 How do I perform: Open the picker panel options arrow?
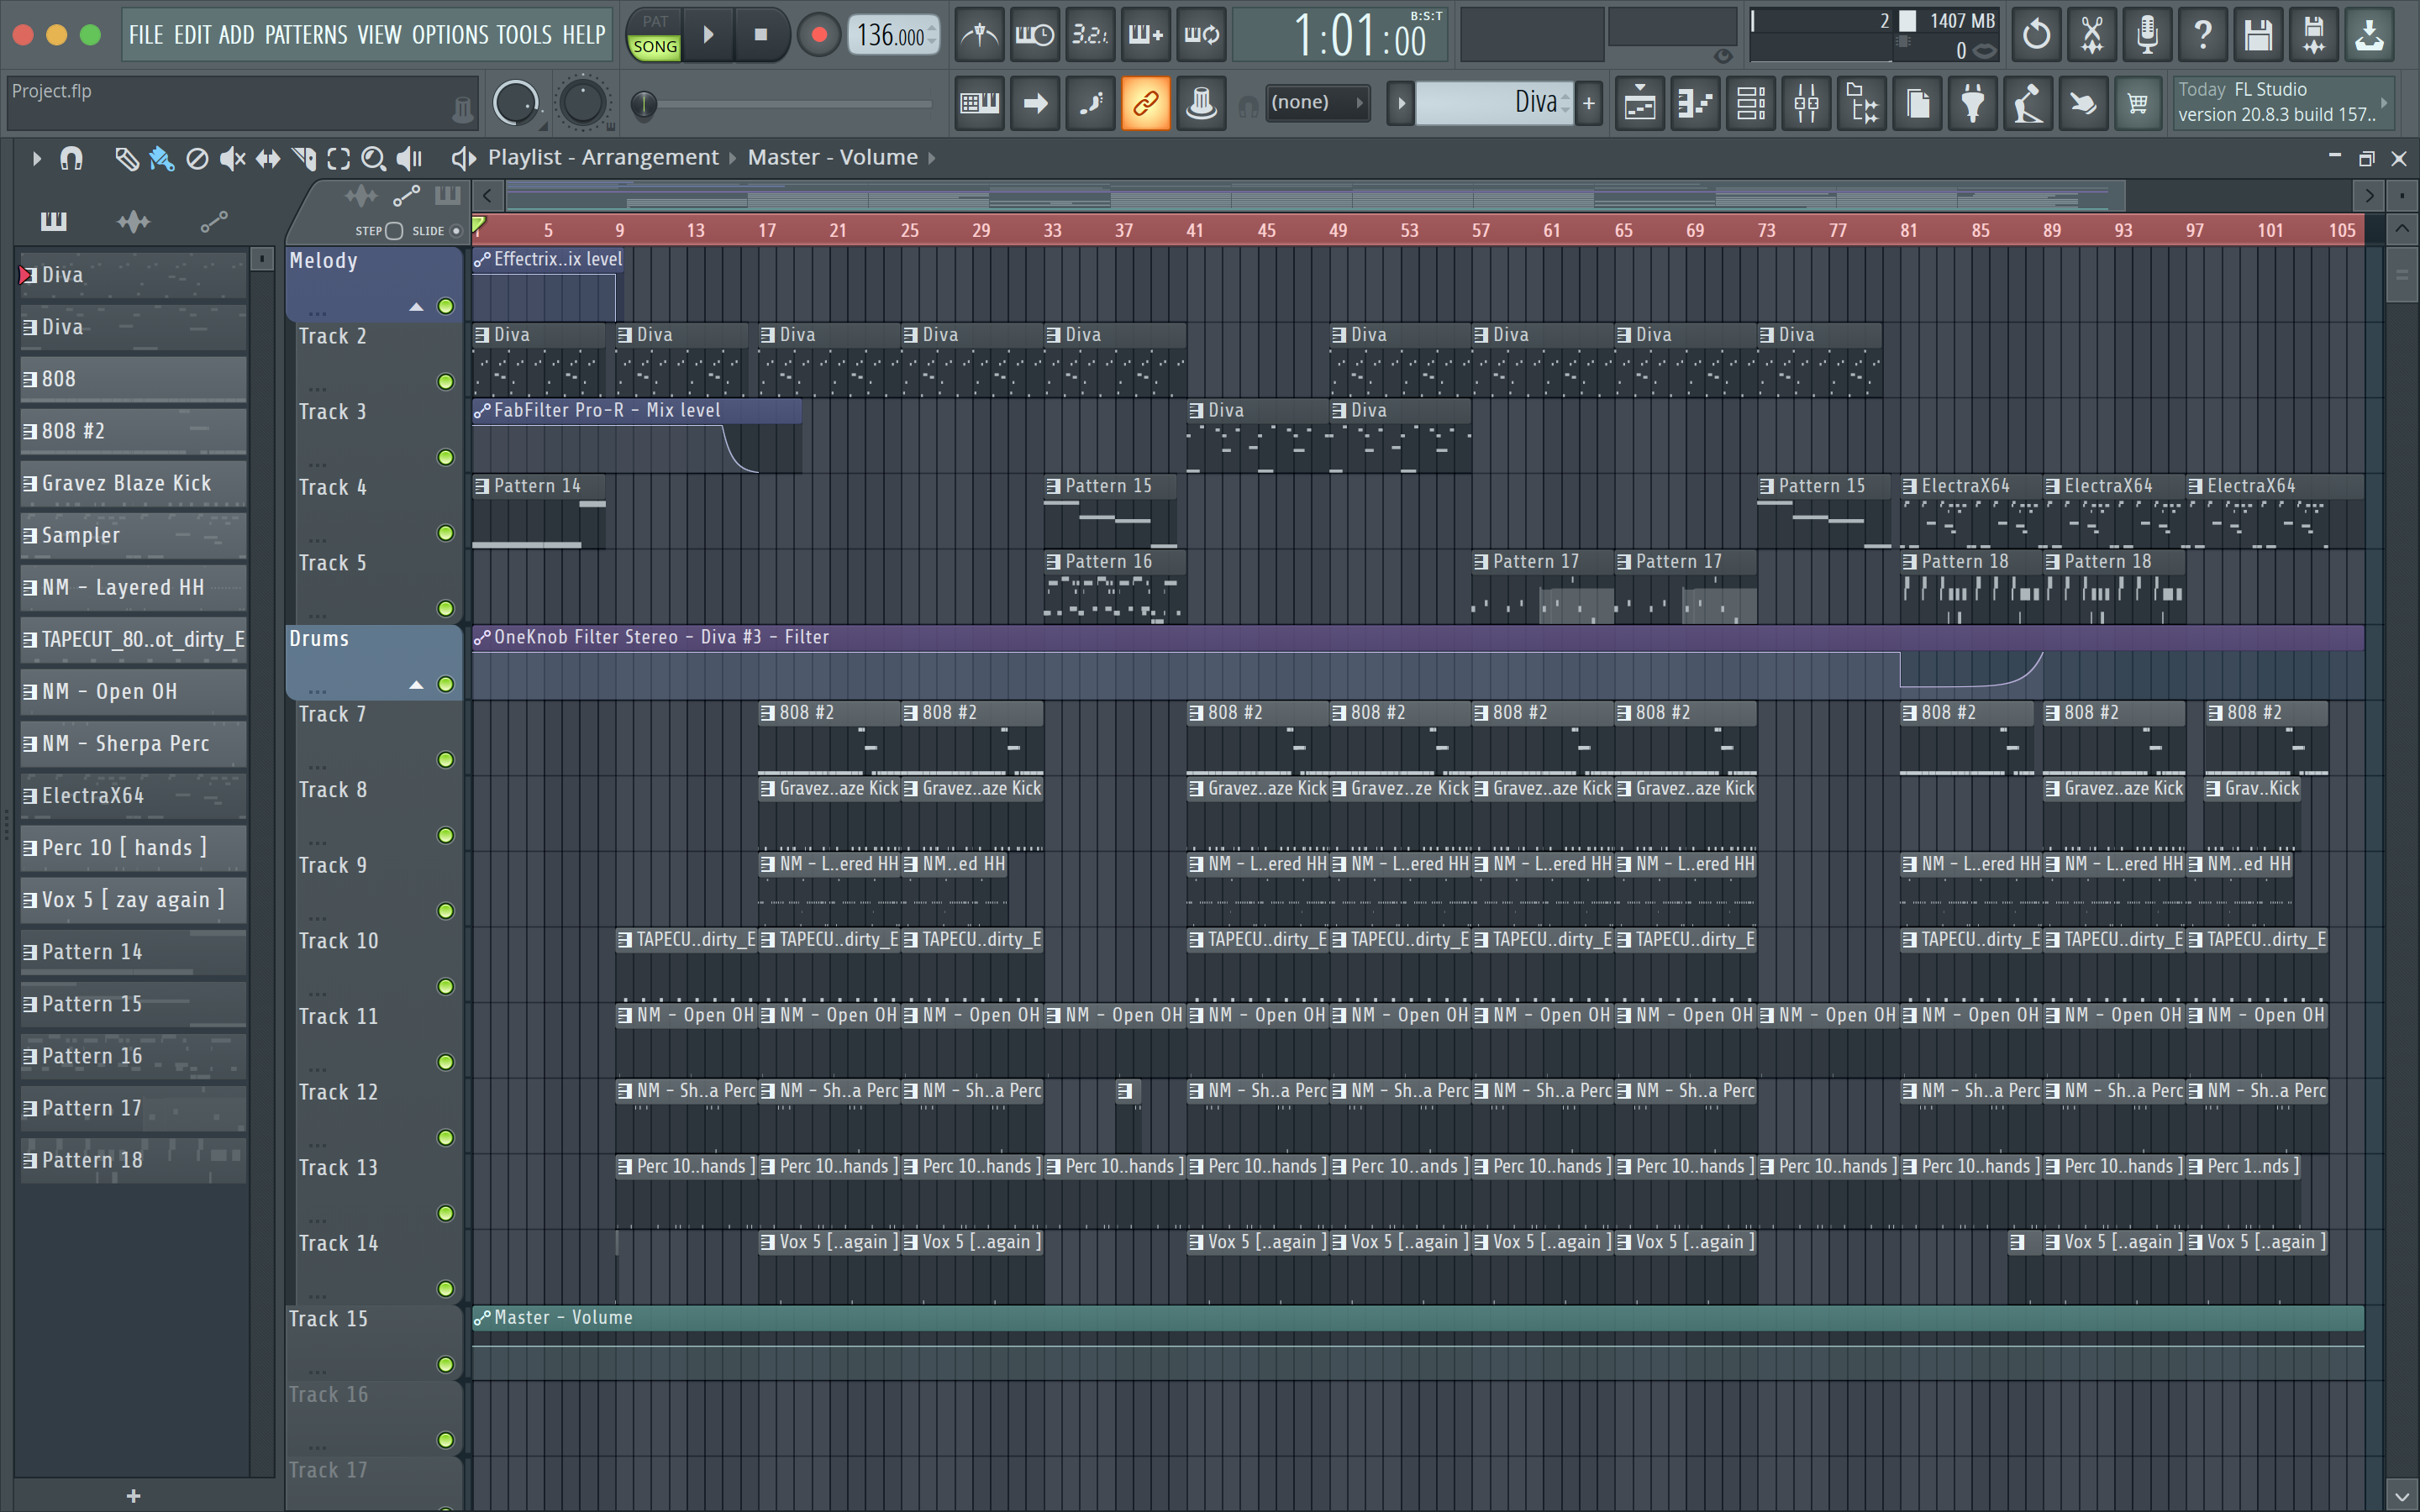262,259
